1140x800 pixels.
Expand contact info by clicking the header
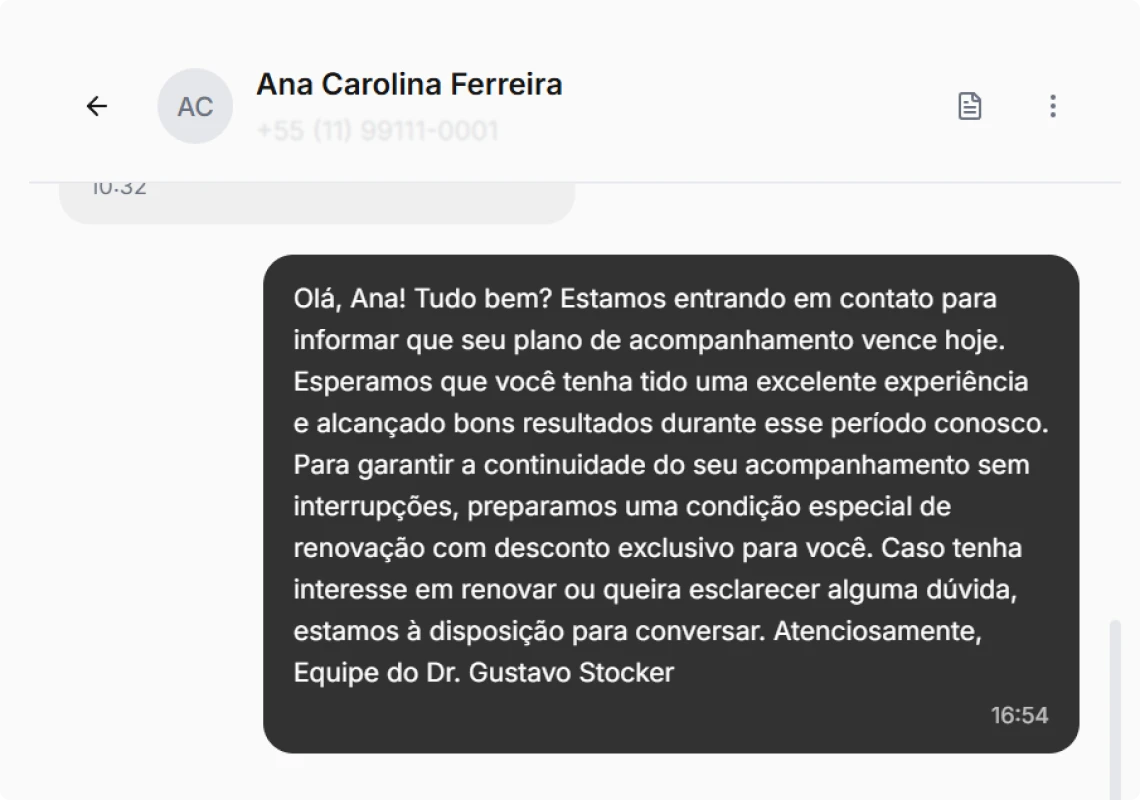[x=410, y=105]
